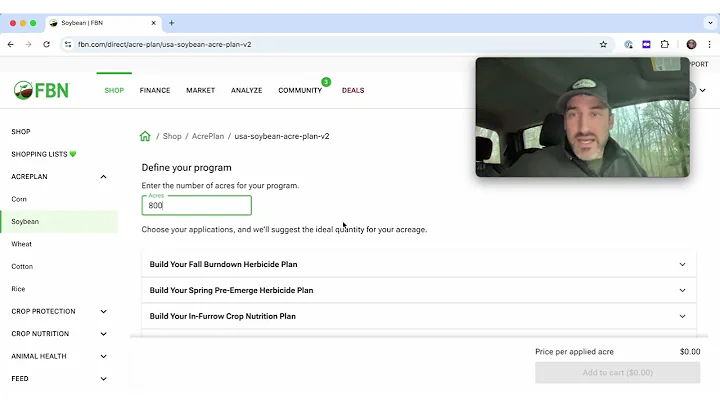Collapse the ACREPLAN sidebar section
720x404 pixels.
coord(103,177)
